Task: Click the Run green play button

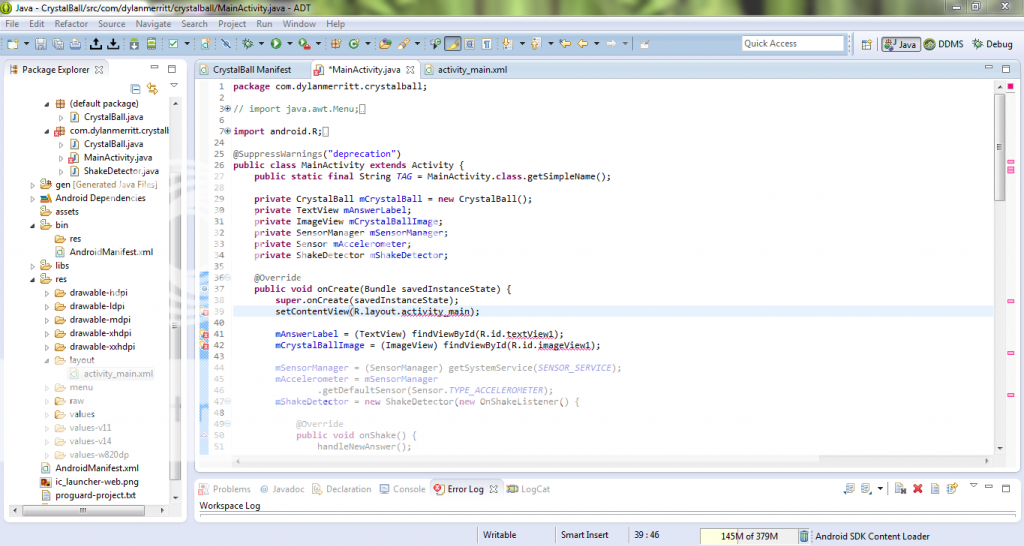Action: (274, 44)
